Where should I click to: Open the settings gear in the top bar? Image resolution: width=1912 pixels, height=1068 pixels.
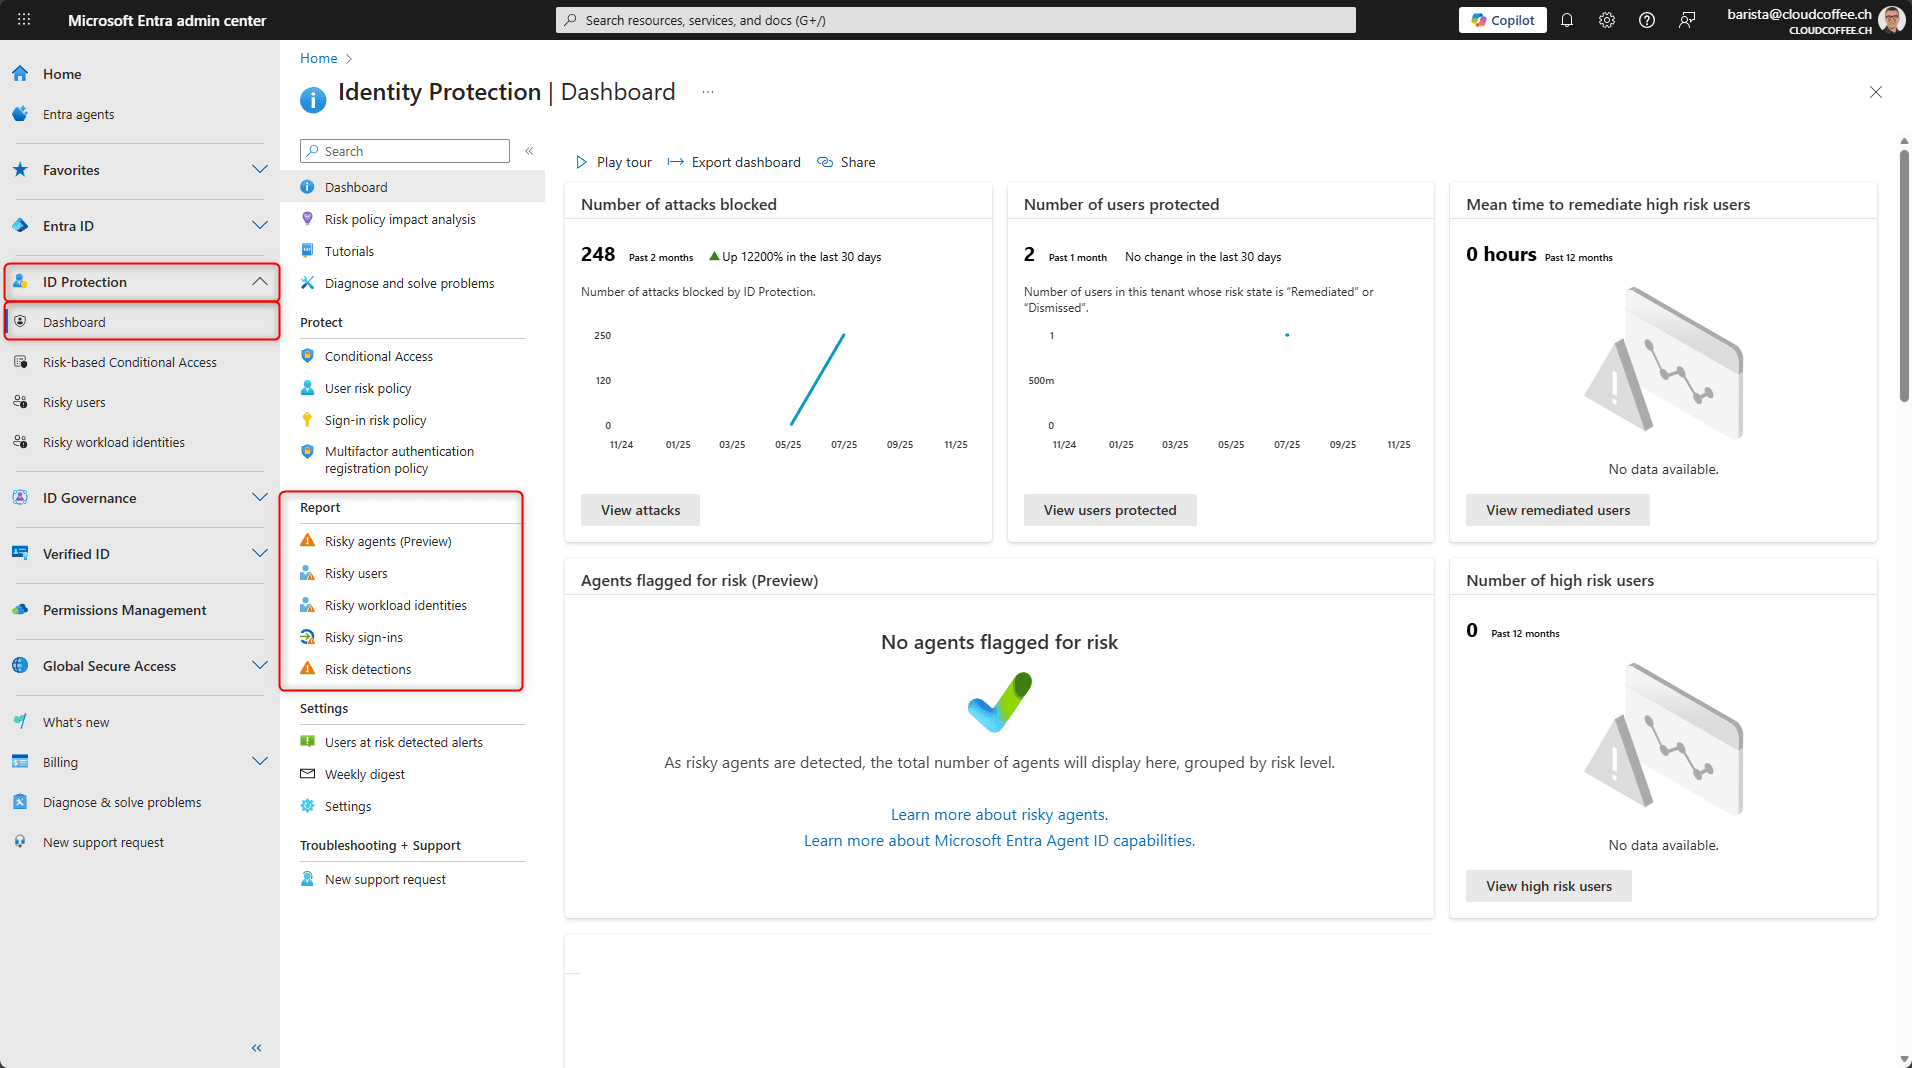pyautogui.click(x=1607, y=20)
